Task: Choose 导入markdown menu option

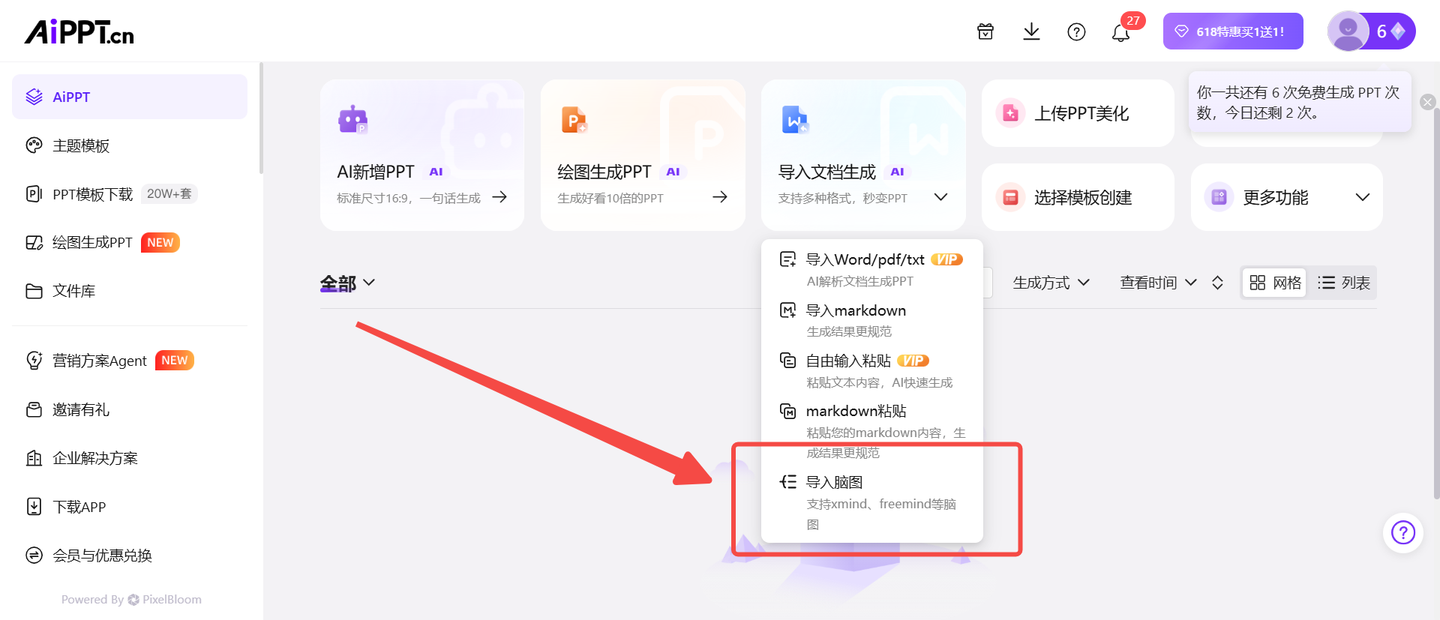Action: 872,320
